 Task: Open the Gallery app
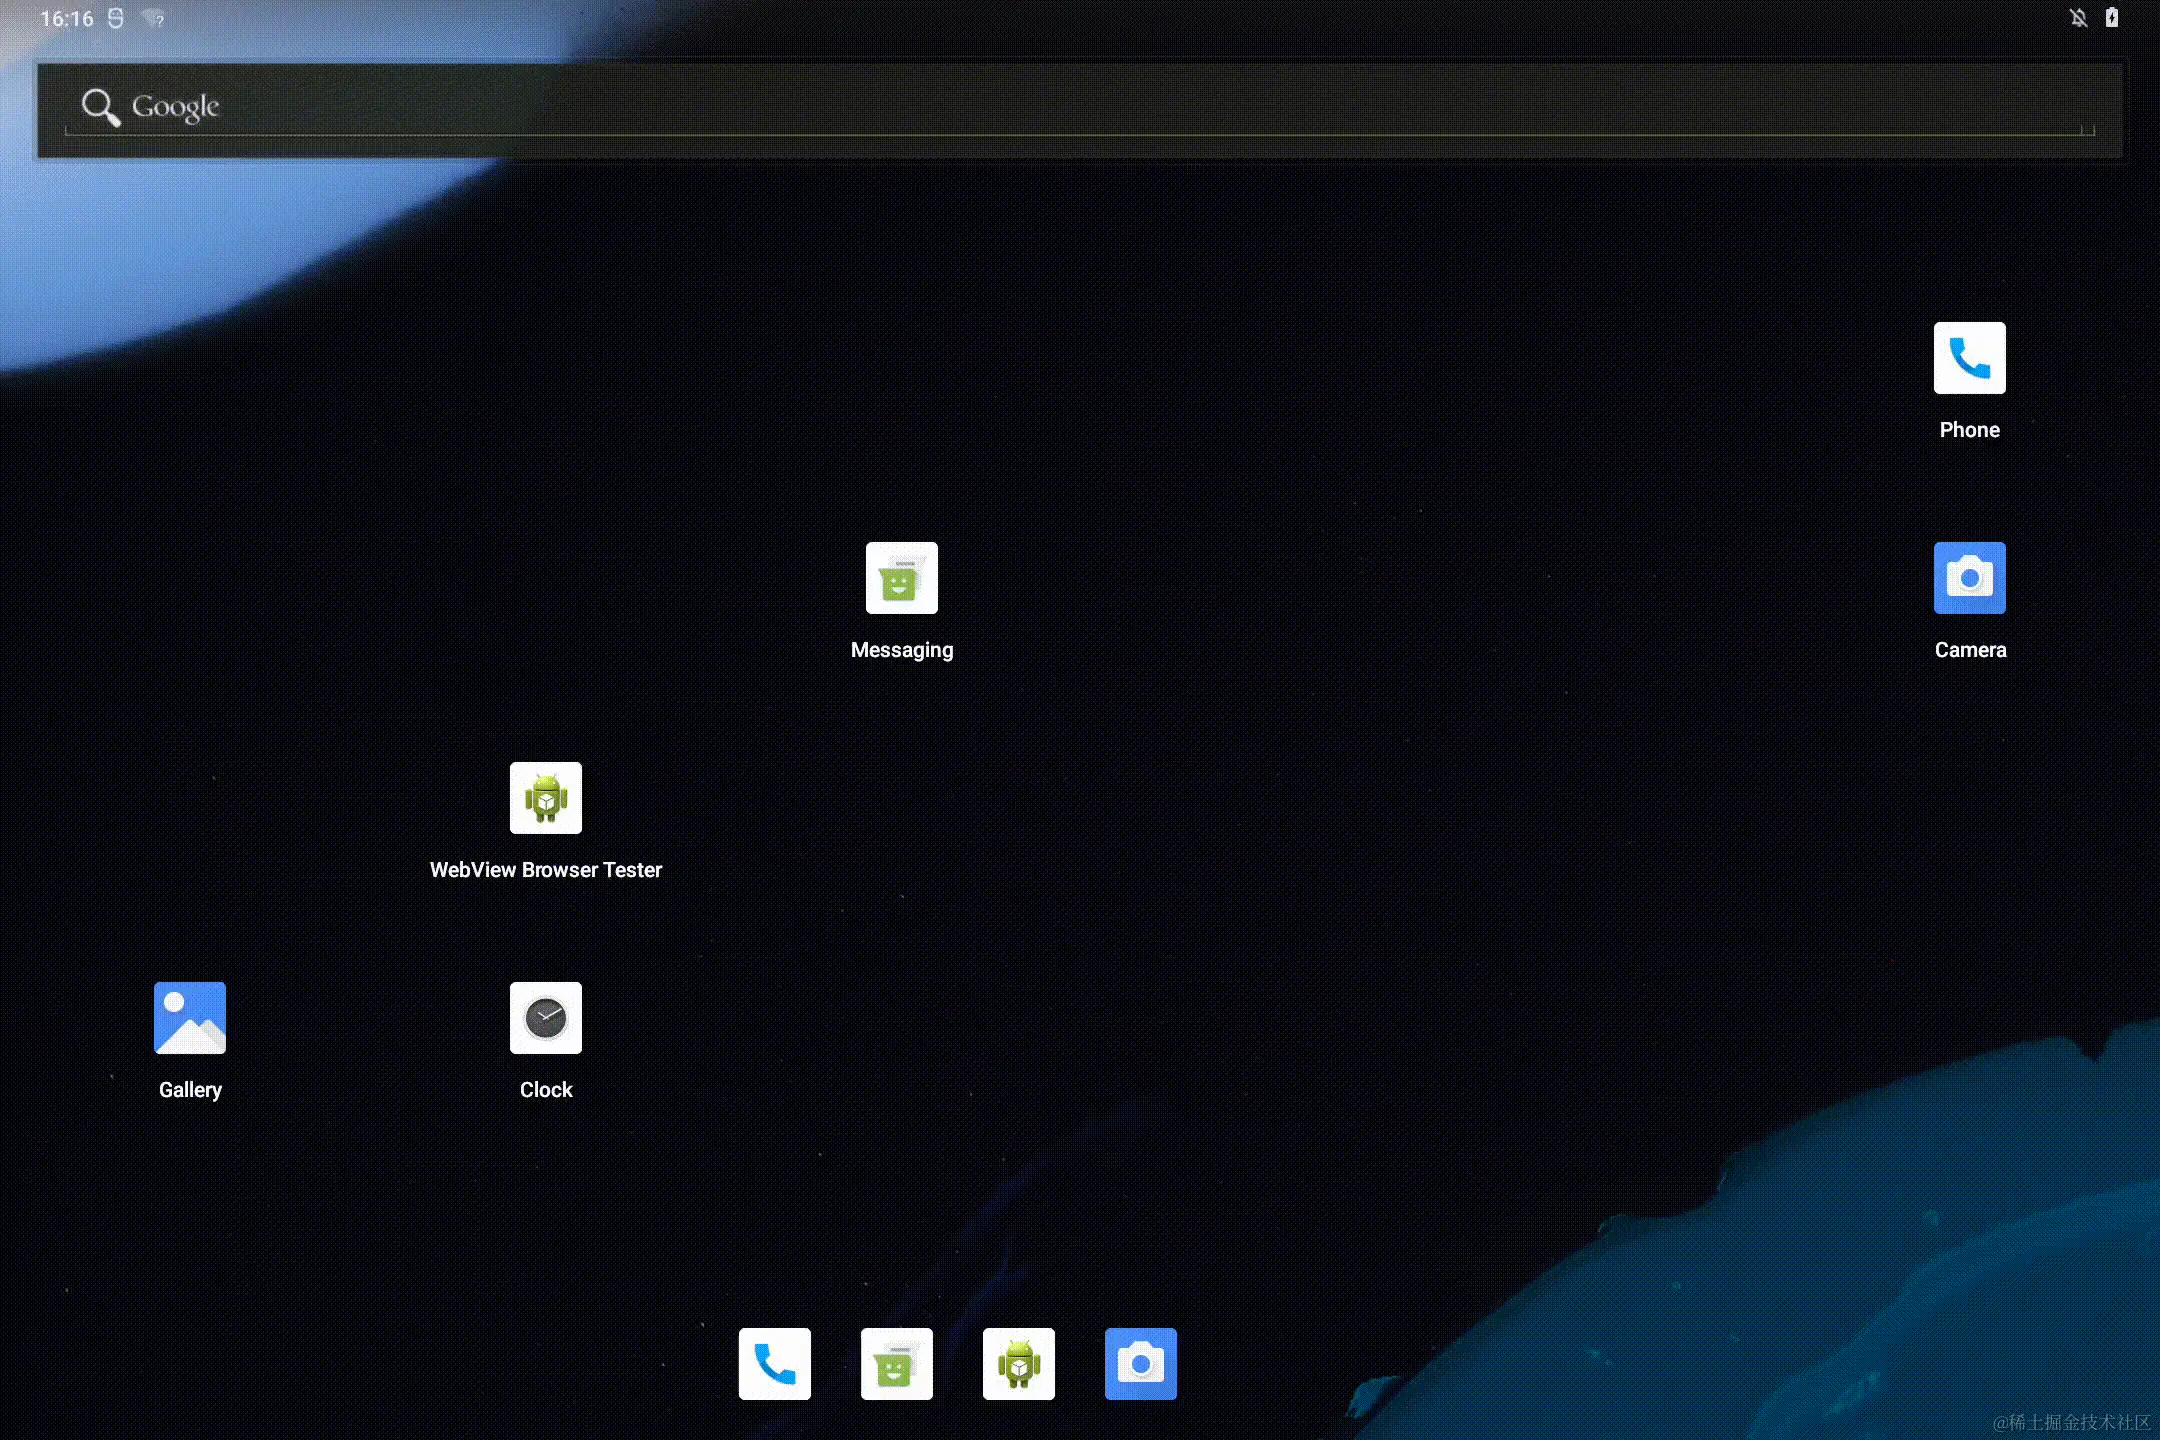click(189, 1017)
